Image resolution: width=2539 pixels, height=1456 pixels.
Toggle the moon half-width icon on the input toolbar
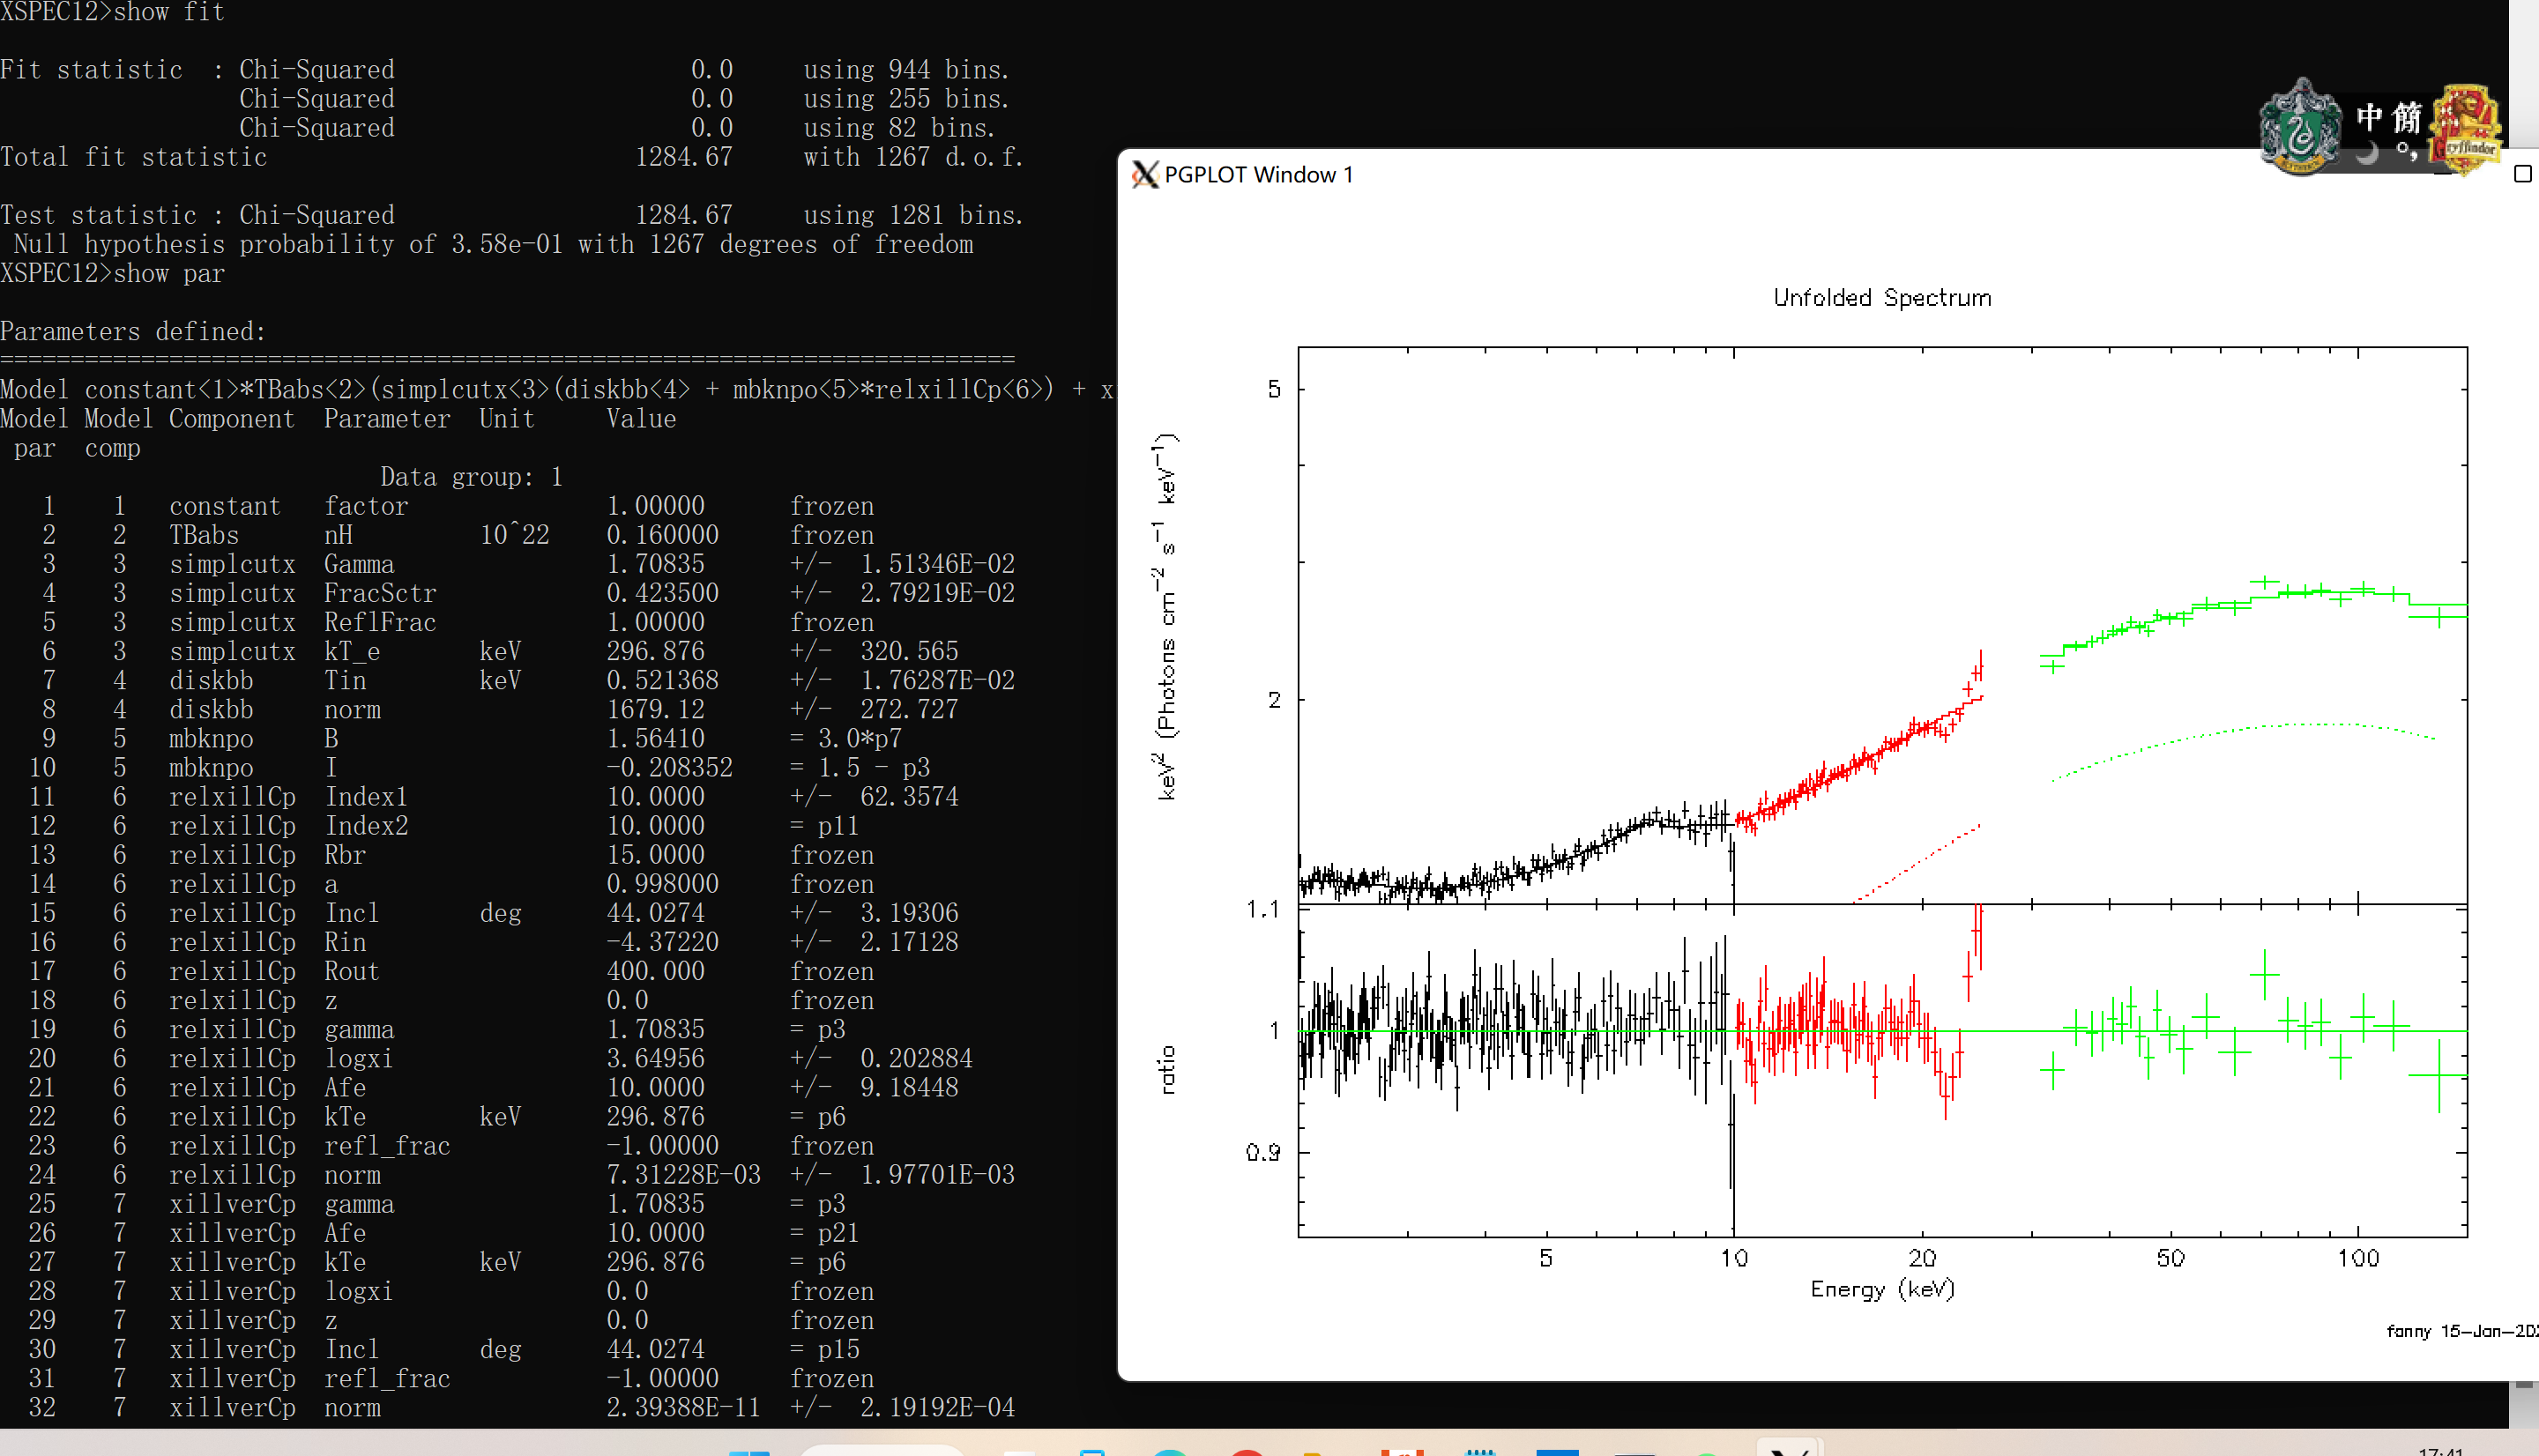pyautogui.click(x=2367, y=153)
